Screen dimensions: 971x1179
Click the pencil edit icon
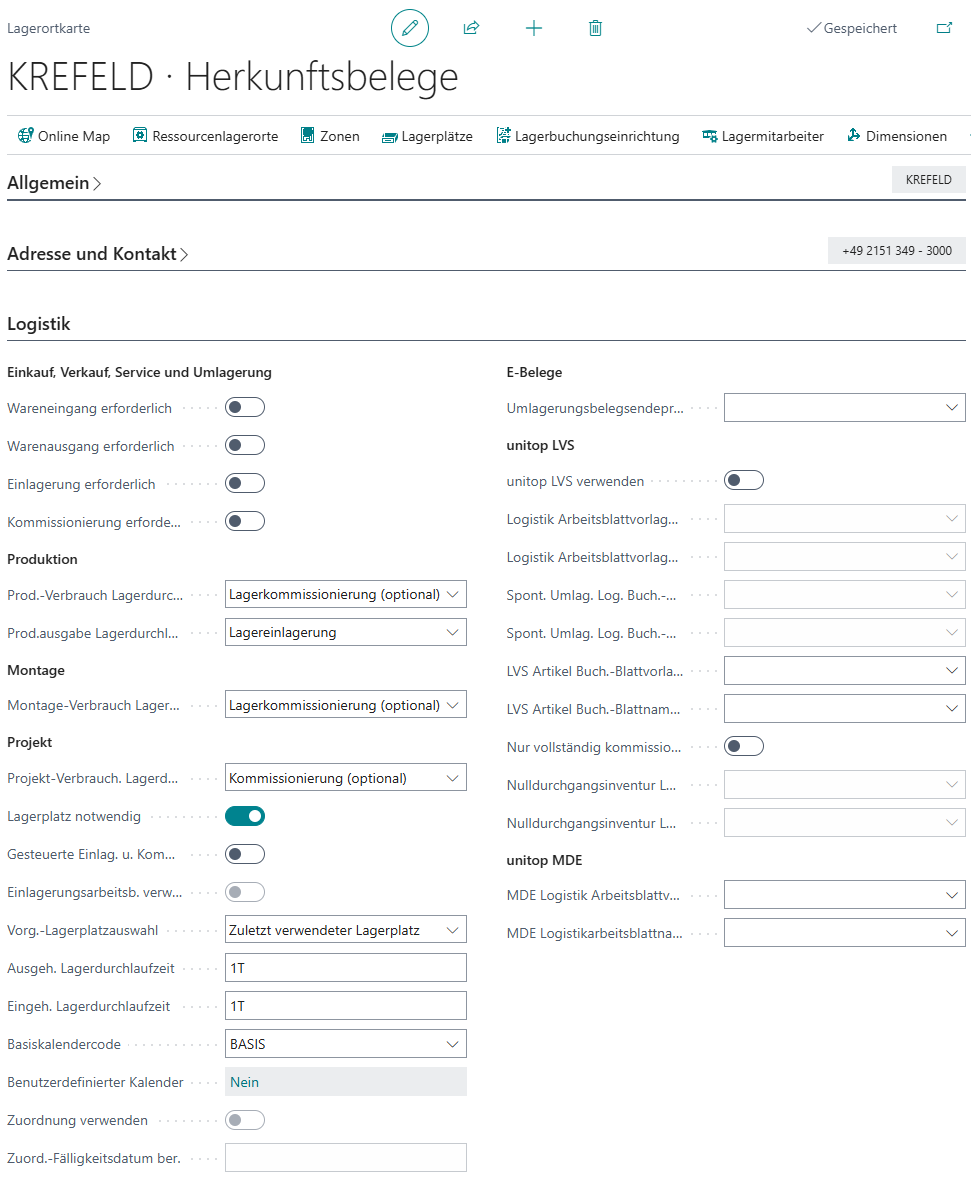(409, 28)
